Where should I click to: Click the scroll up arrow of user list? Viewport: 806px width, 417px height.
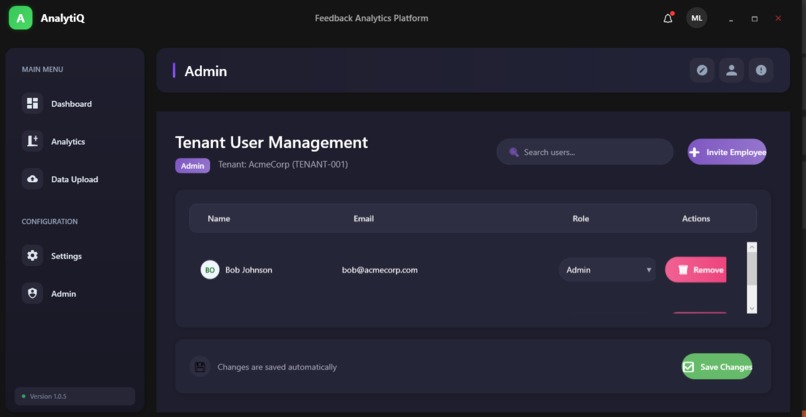point(752,247)
